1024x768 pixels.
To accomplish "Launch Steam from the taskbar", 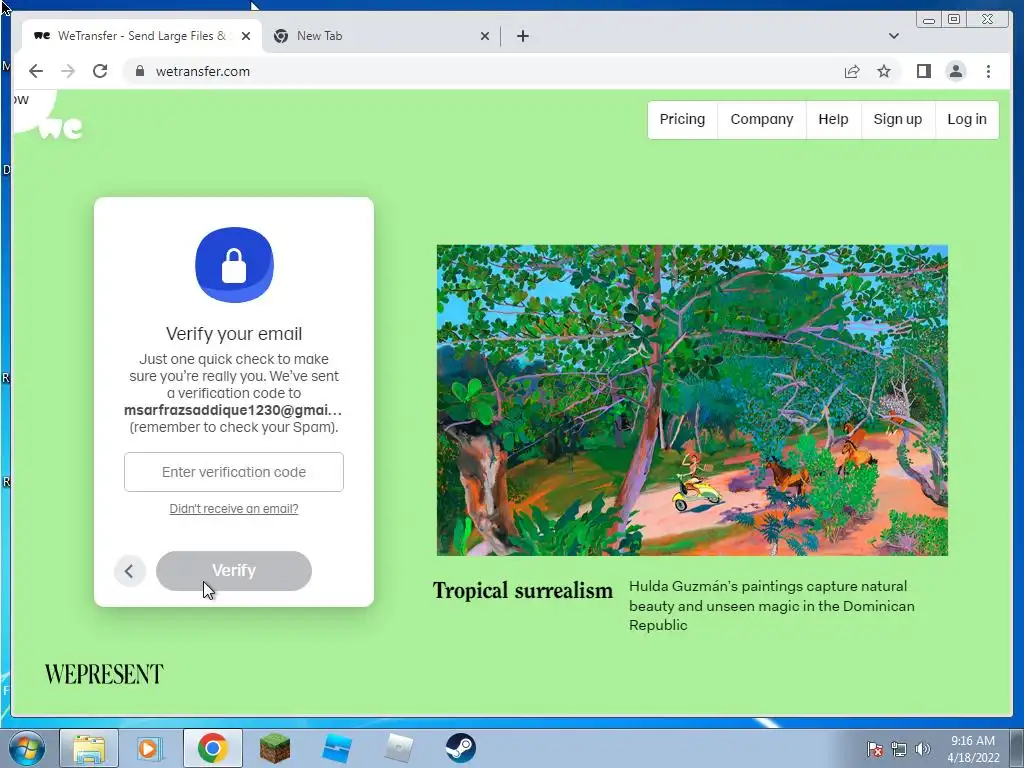I will tap(461, 748).
